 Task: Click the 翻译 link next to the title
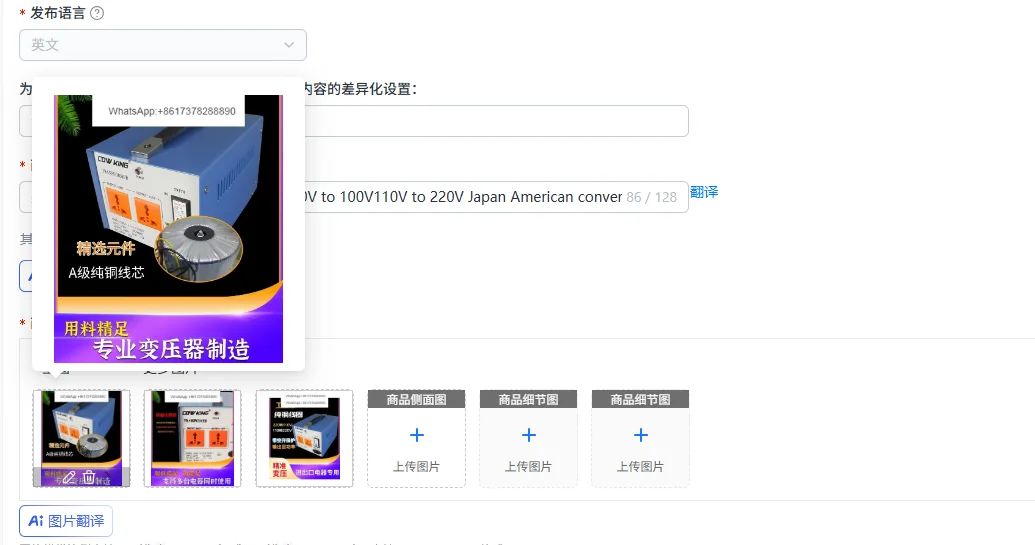(704, 192)
